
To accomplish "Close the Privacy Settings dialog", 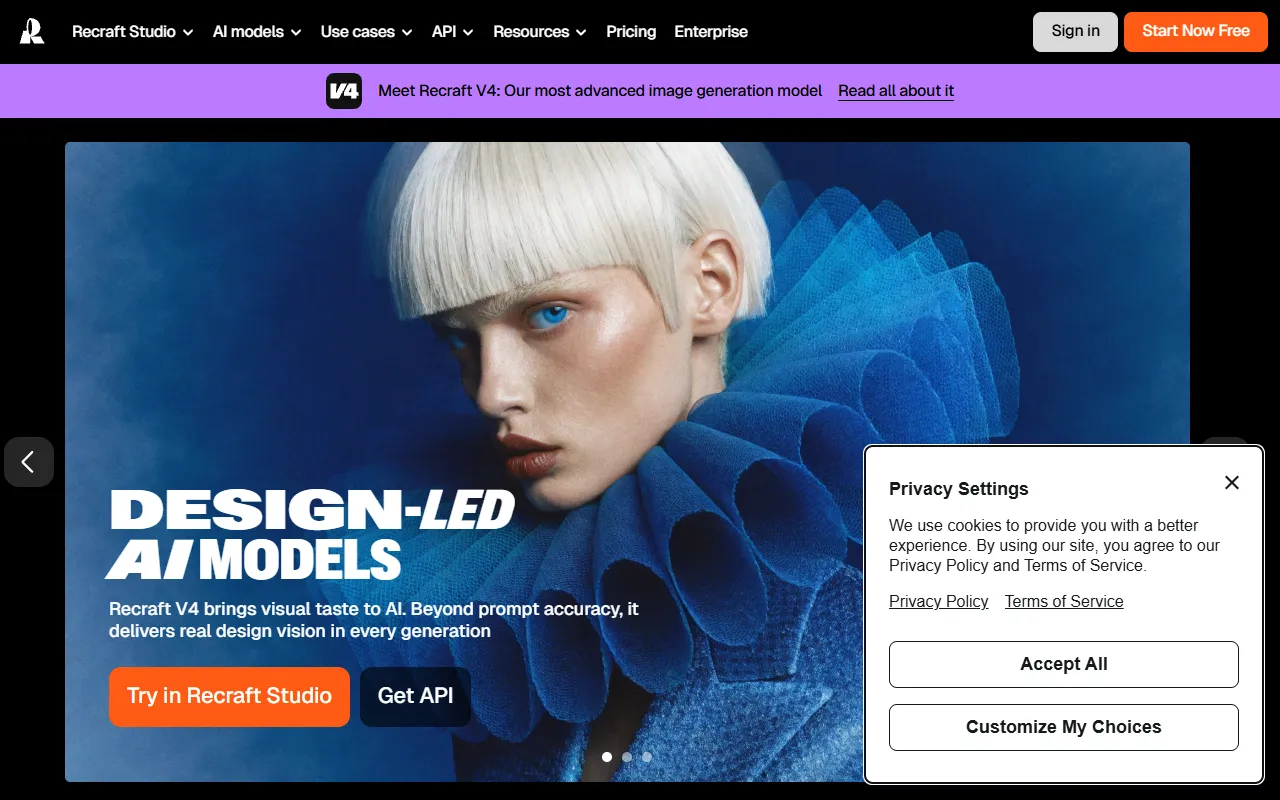I will (x=1232, y=483).
